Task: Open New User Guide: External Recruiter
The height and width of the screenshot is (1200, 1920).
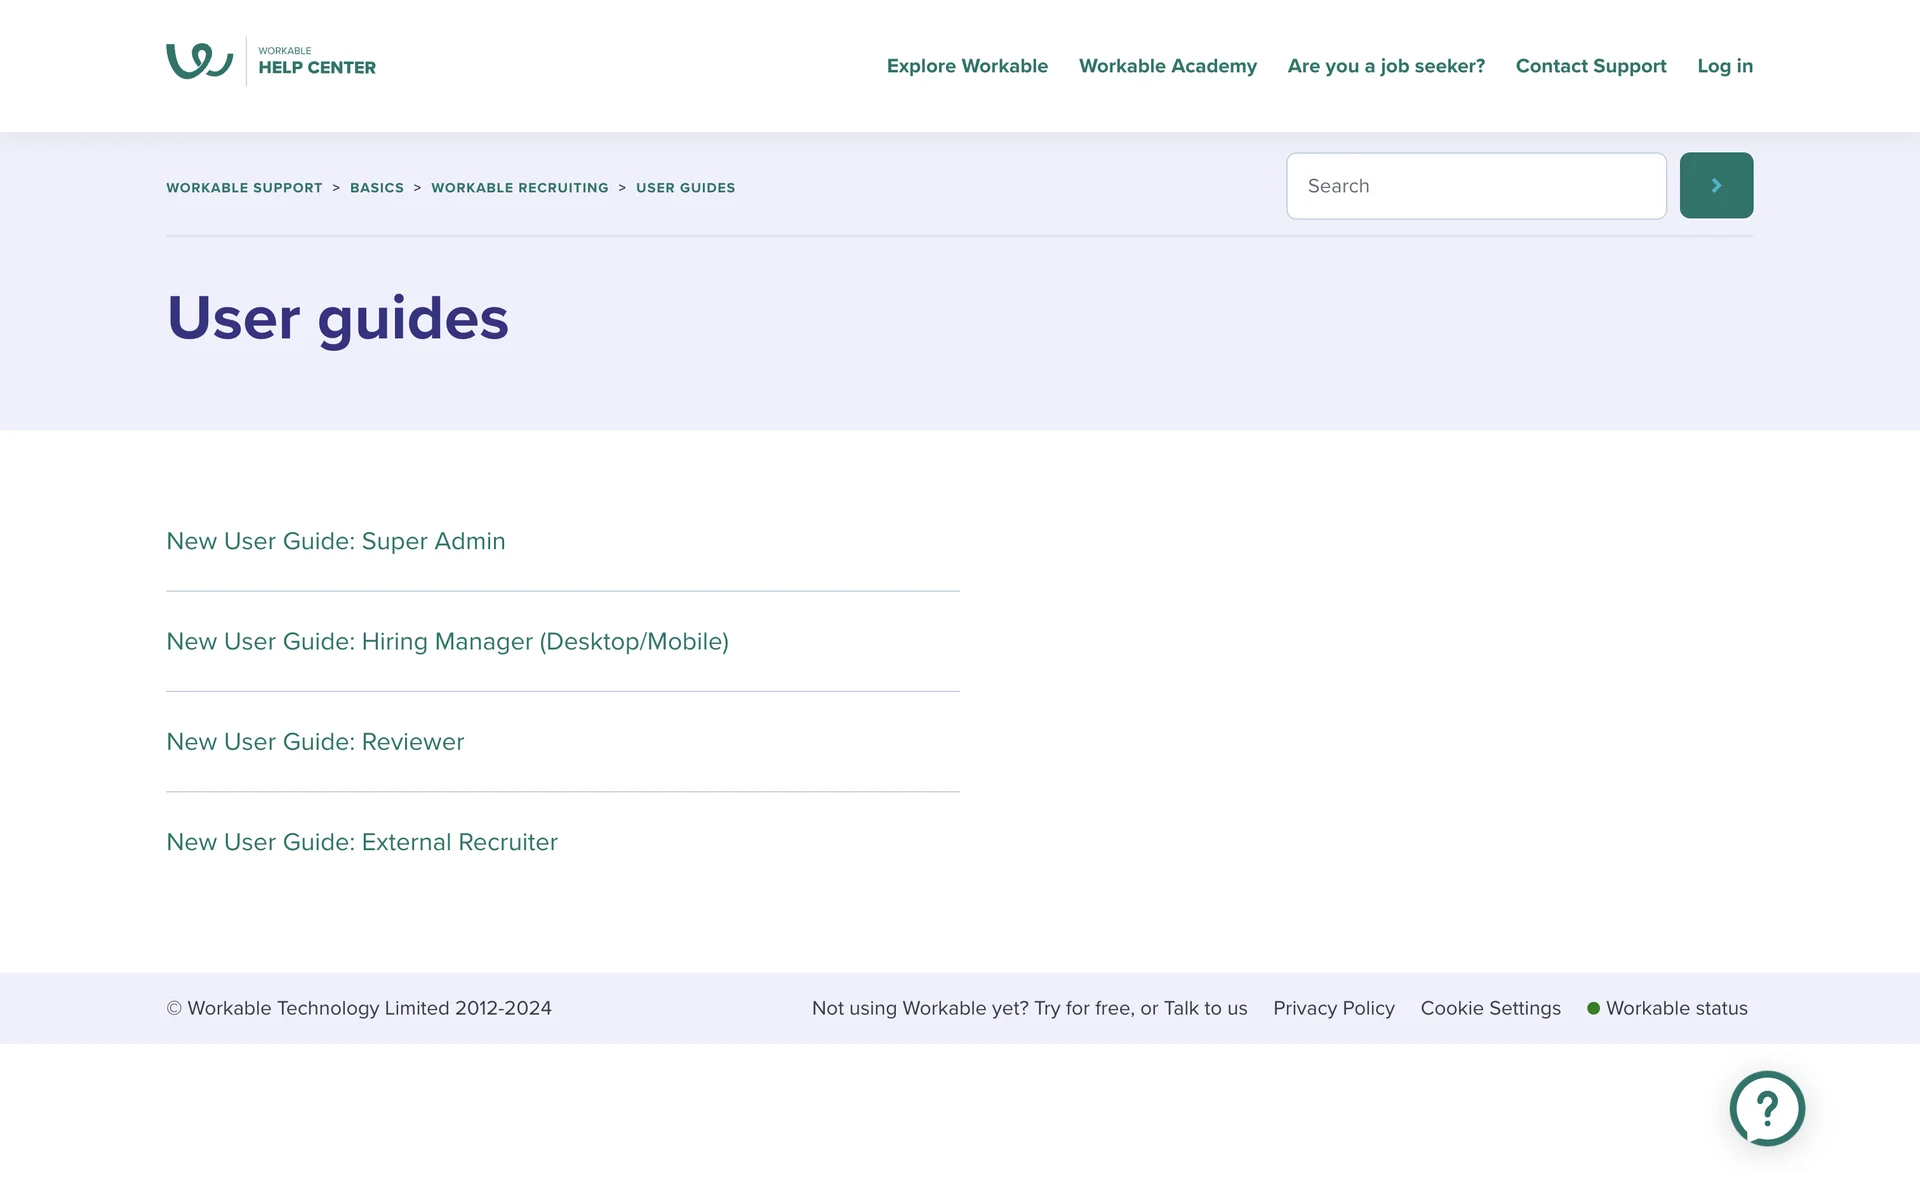Action: (361, 842)
